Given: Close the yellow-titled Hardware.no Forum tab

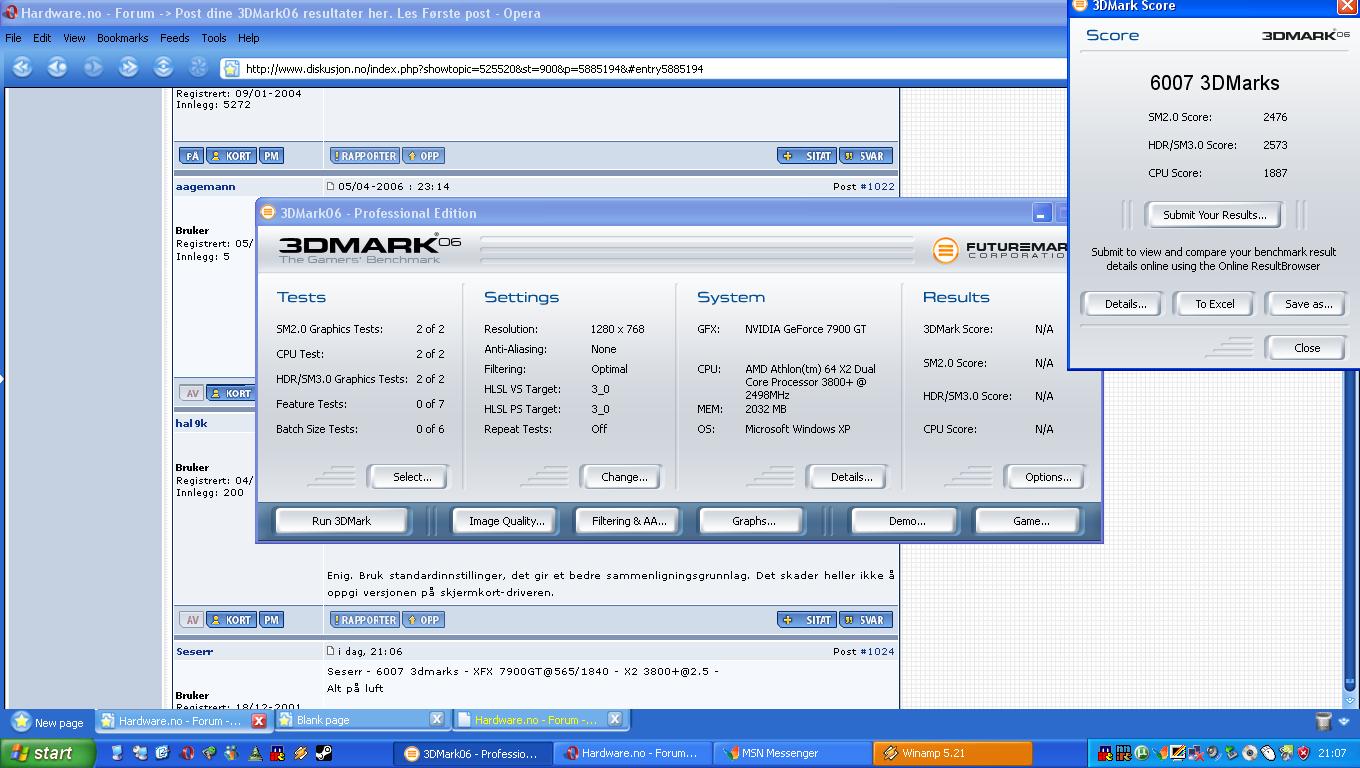Looking at the screenshot, I should coord(615,719).
